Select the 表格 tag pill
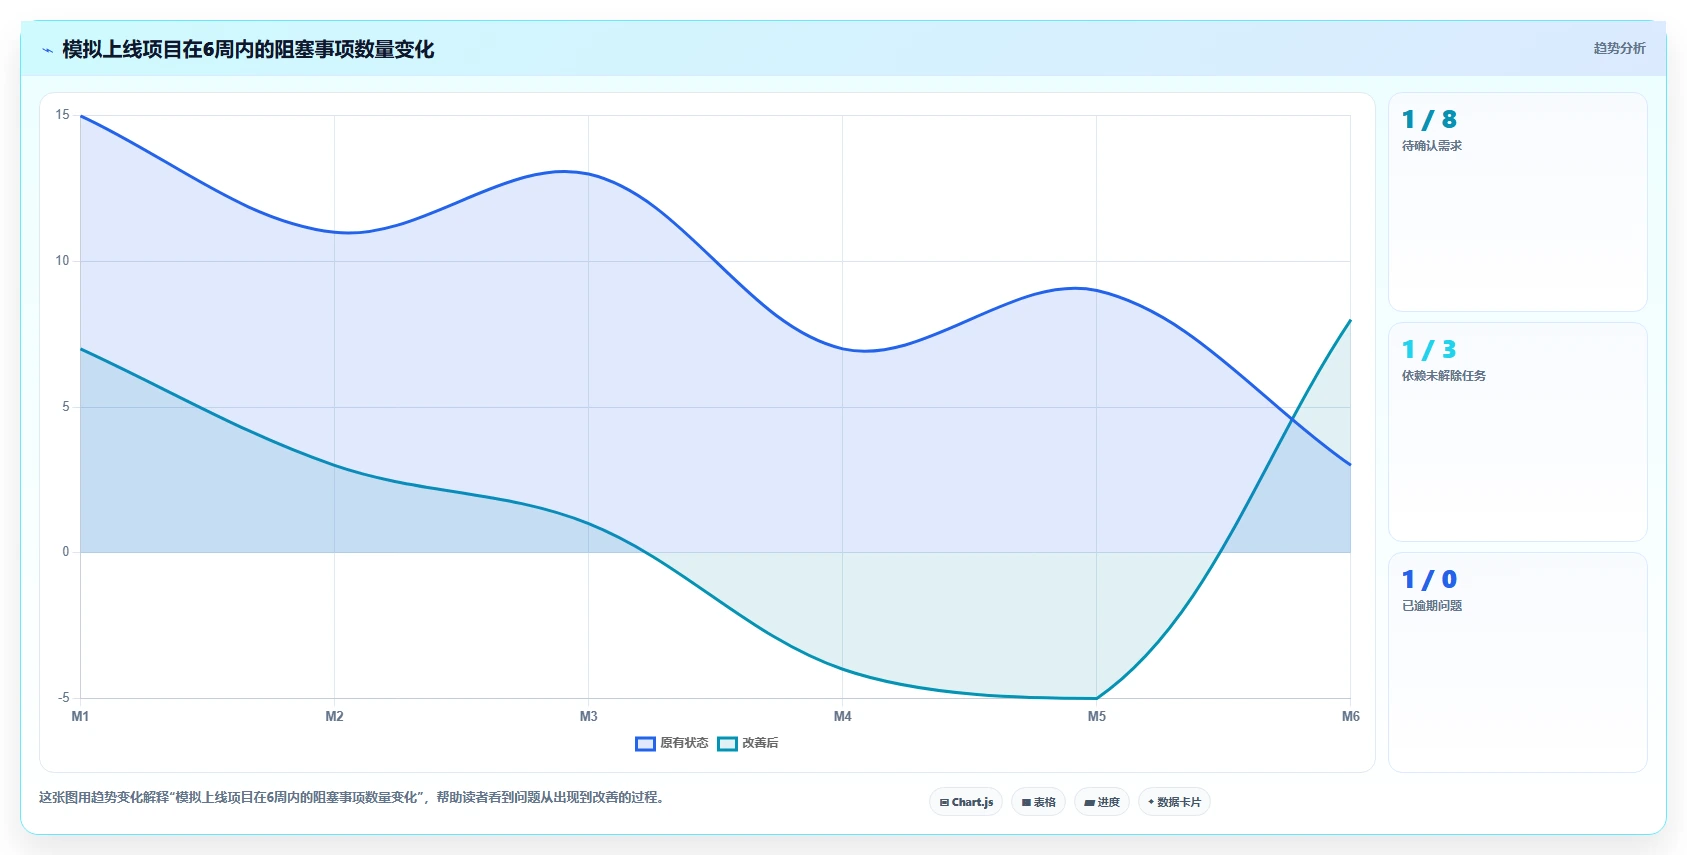 pyautogui.click(x=1038, y=802)
